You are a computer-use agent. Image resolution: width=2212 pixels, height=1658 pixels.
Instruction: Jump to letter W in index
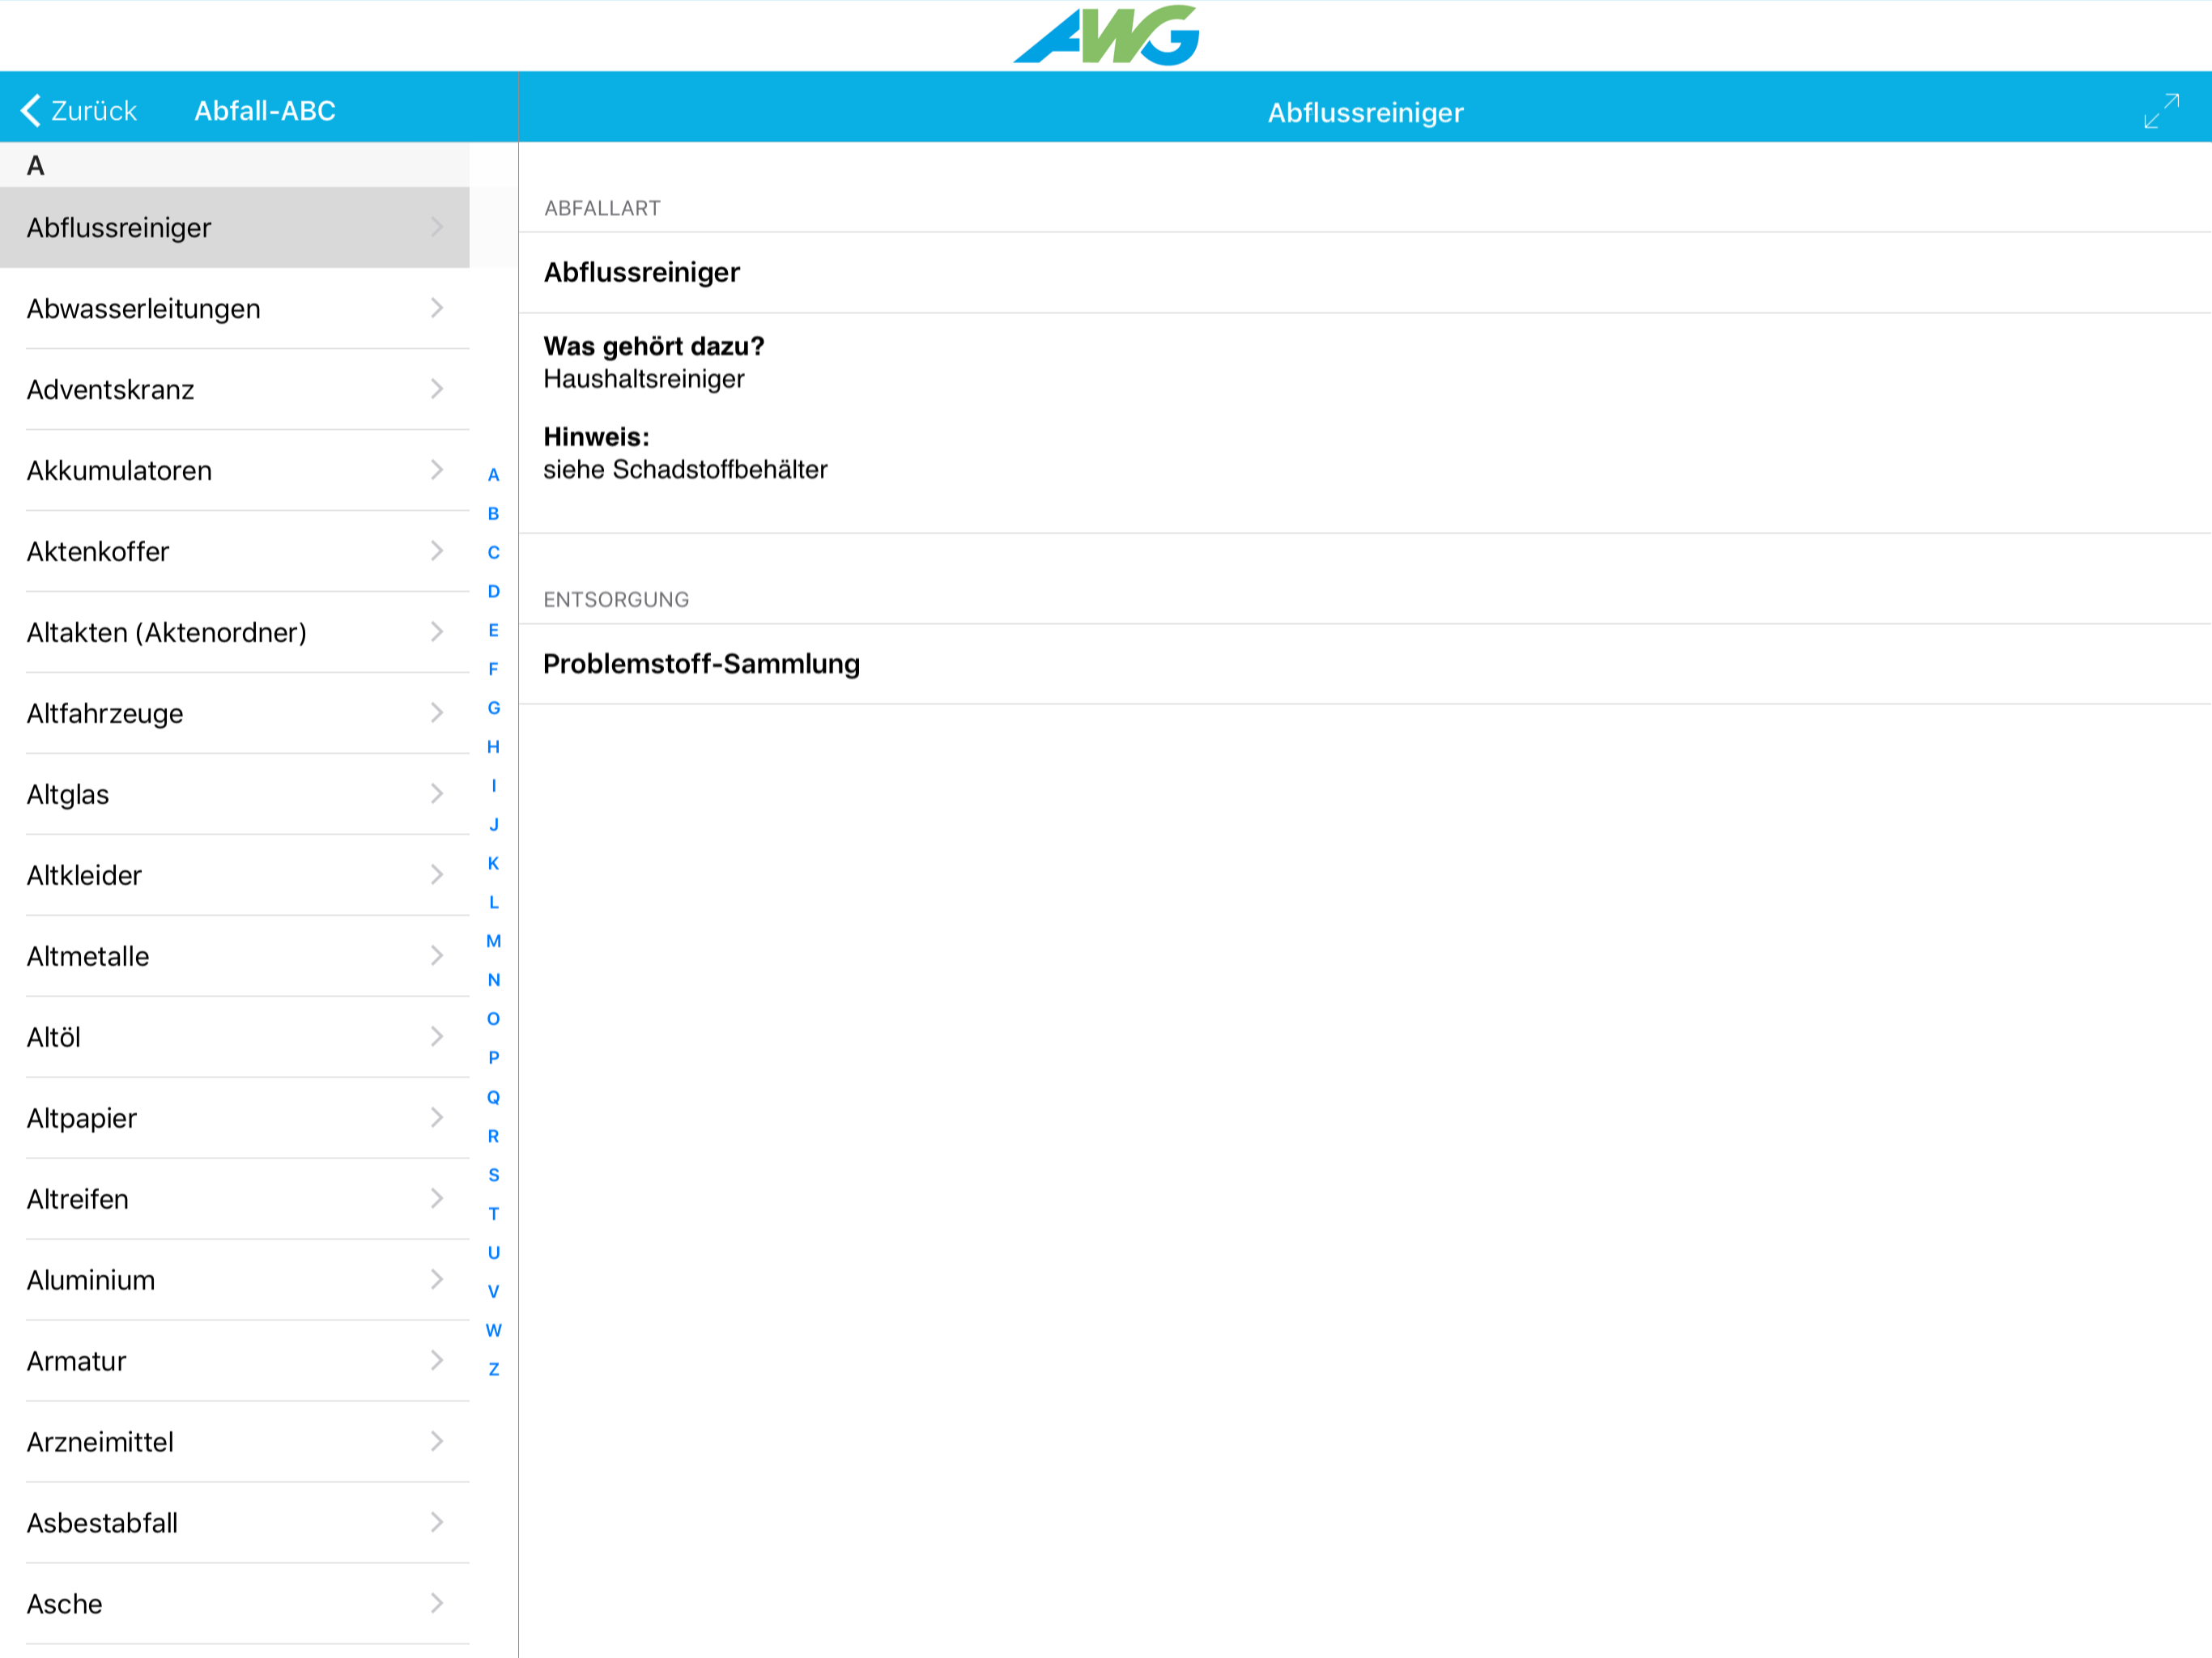tap(493, 1331)
